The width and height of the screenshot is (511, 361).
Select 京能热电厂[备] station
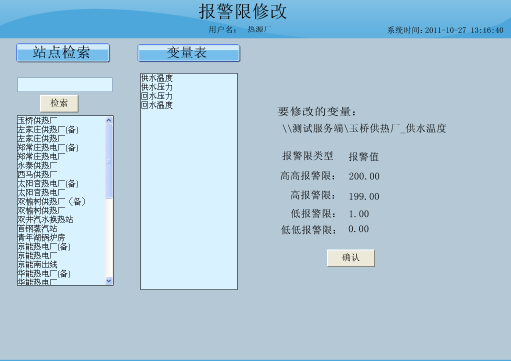tap(44, 246)
